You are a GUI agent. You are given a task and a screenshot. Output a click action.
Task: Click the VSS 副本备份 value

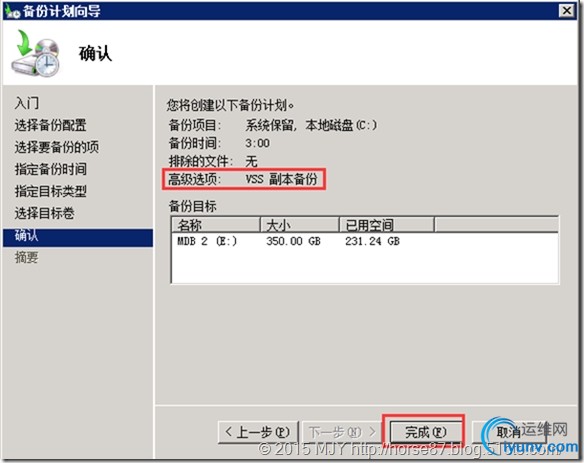[281, 179]
